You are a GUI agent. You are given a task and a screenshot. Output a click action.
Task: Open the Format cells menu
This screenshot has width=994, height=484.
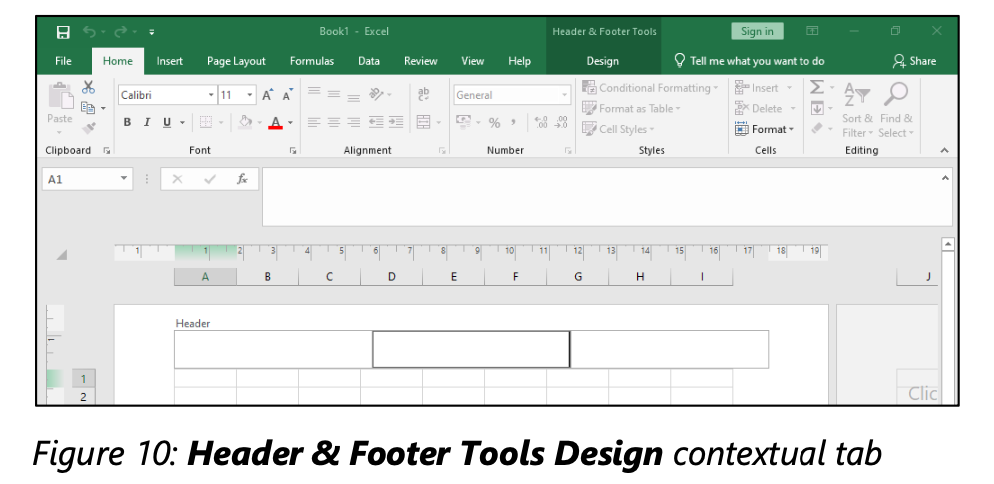[764, 129]
